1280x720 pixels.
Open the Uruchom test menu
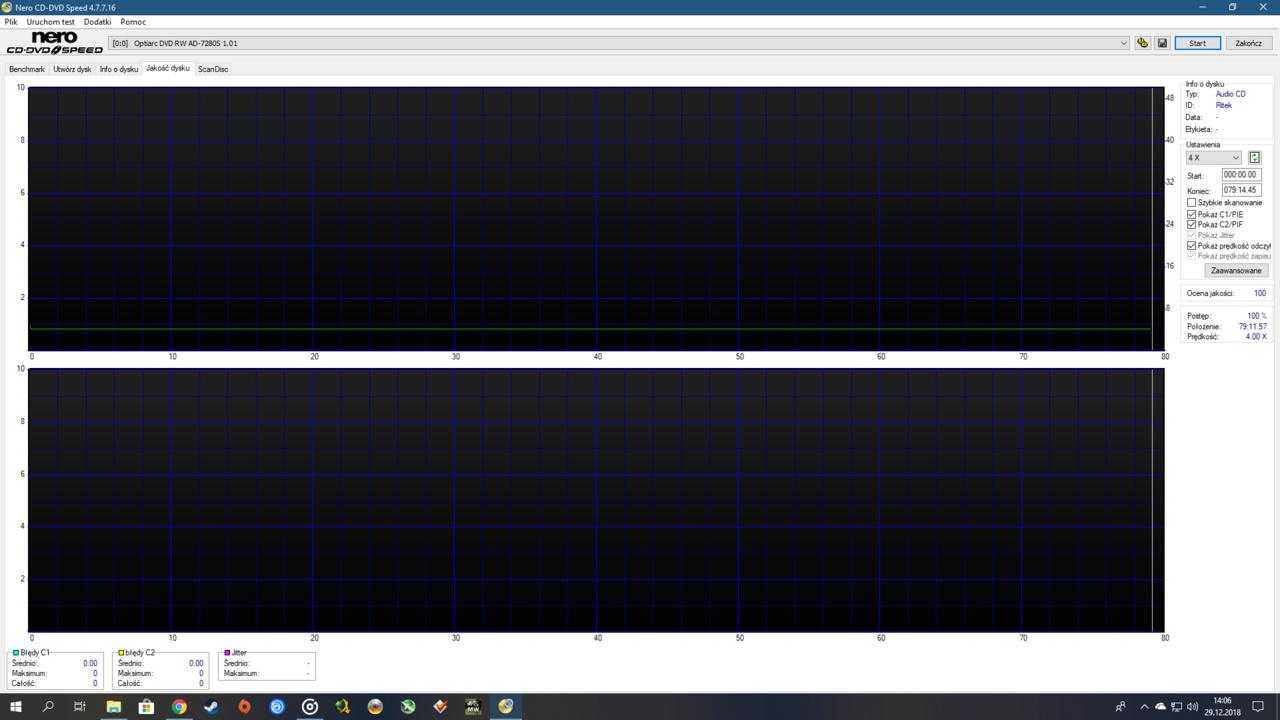click(x=50, y=21)
